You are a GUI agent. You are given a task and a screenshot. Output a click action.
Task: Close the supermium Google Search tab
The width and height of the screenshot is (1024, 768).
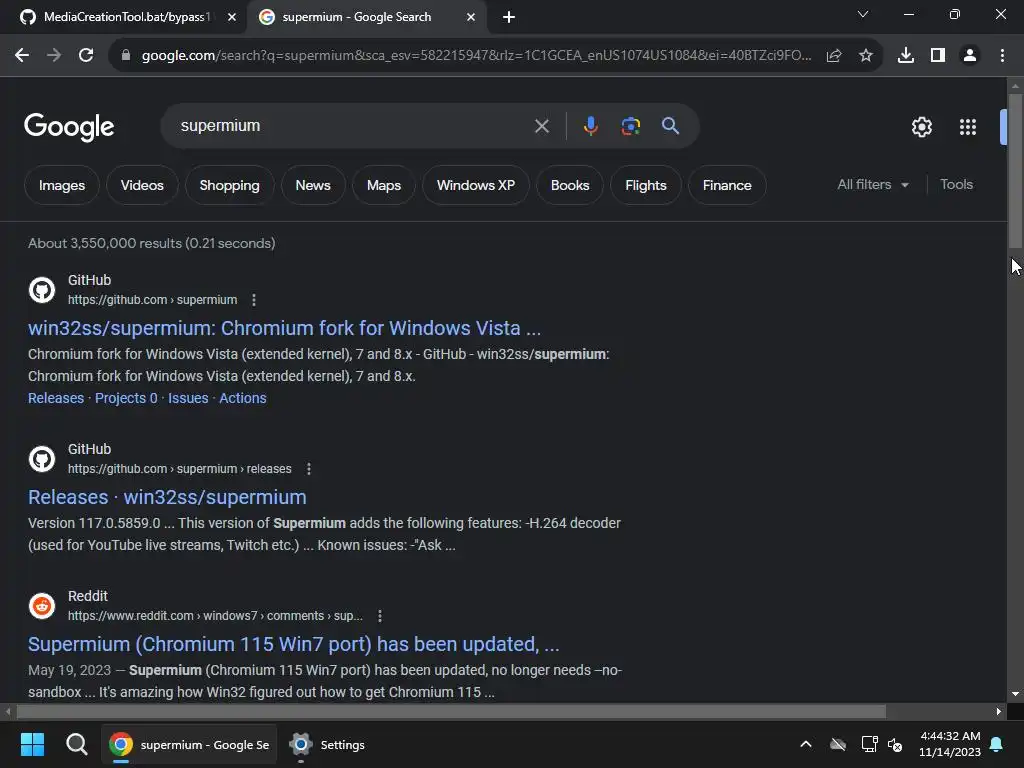tap(471, 17)
